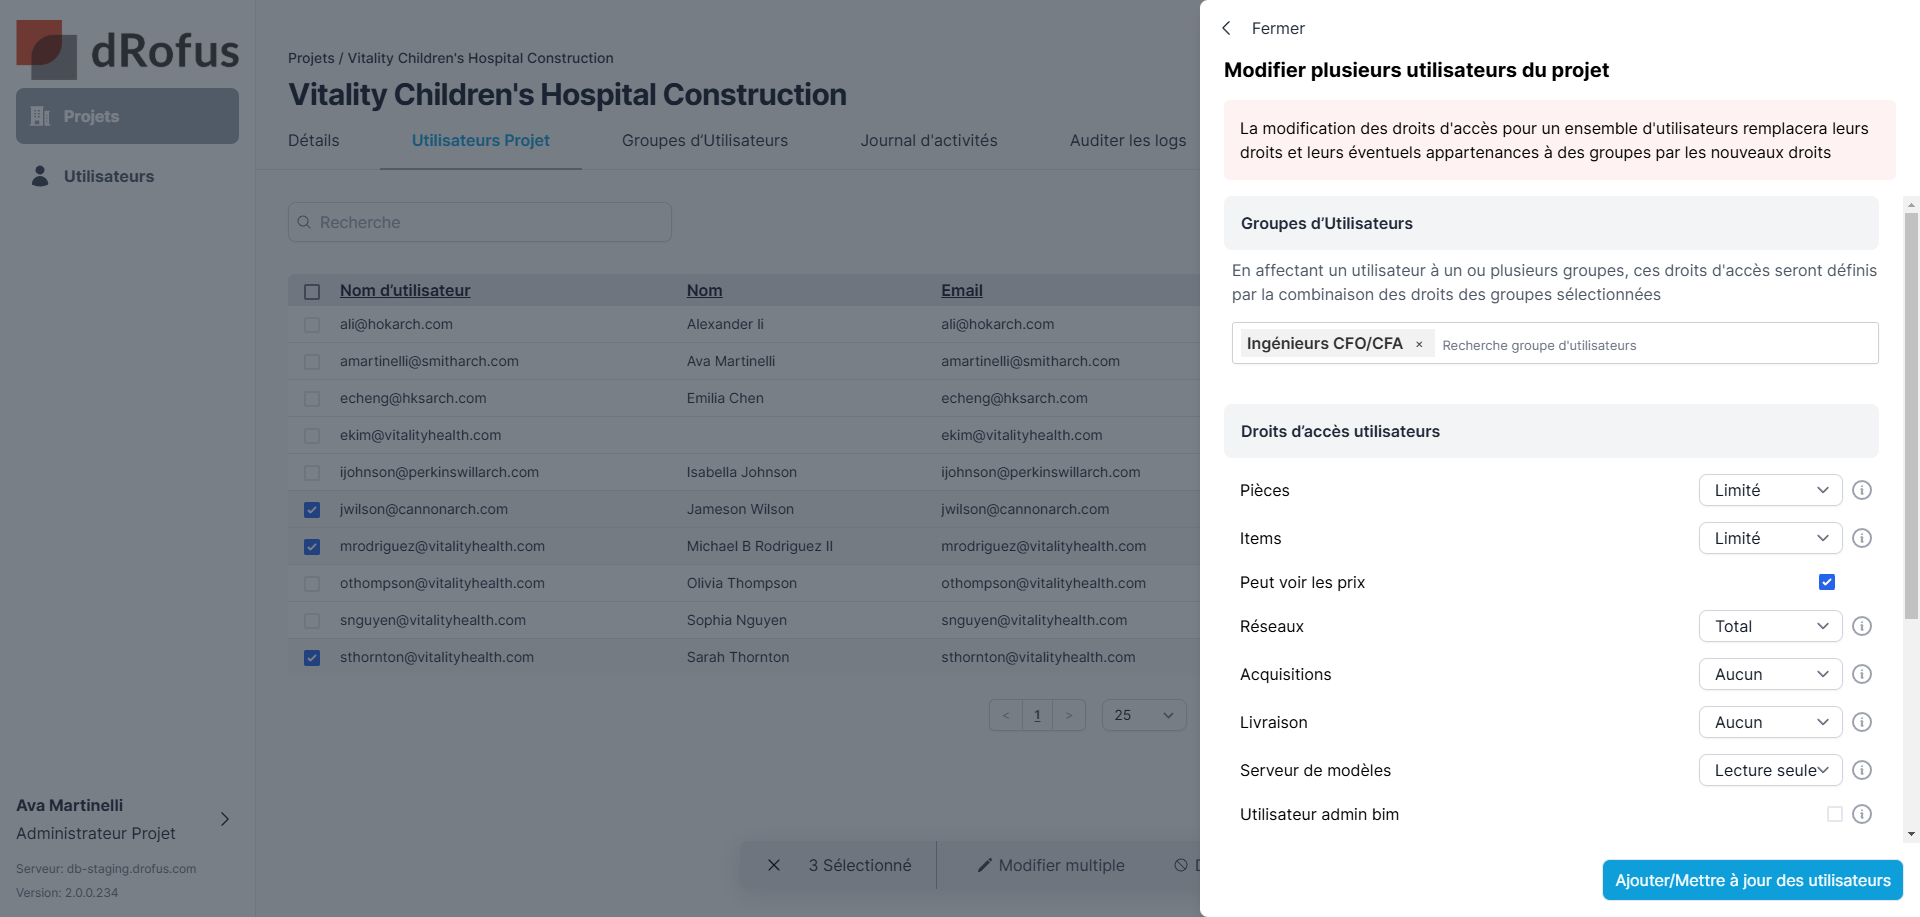
Task: Click the Modifier multiple button
Action: 1051,865
